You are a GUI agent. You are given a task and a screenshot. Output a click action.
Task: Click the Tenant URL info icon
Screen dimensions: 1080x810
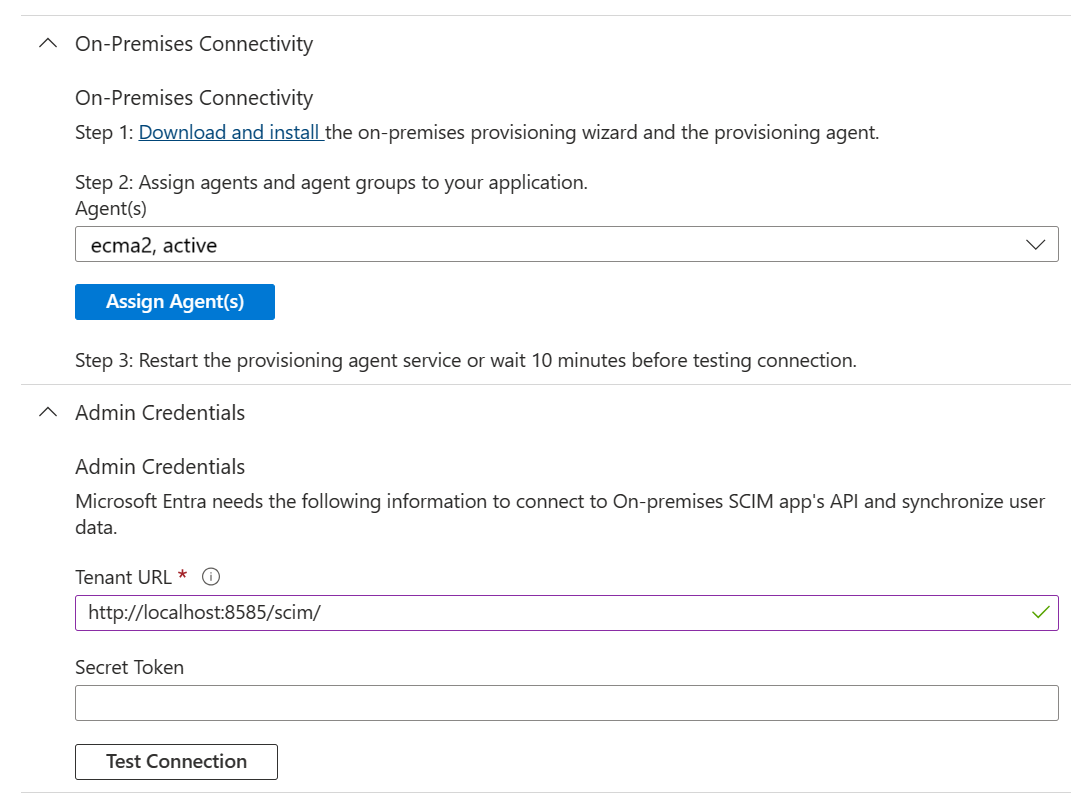tap(210, 577)
